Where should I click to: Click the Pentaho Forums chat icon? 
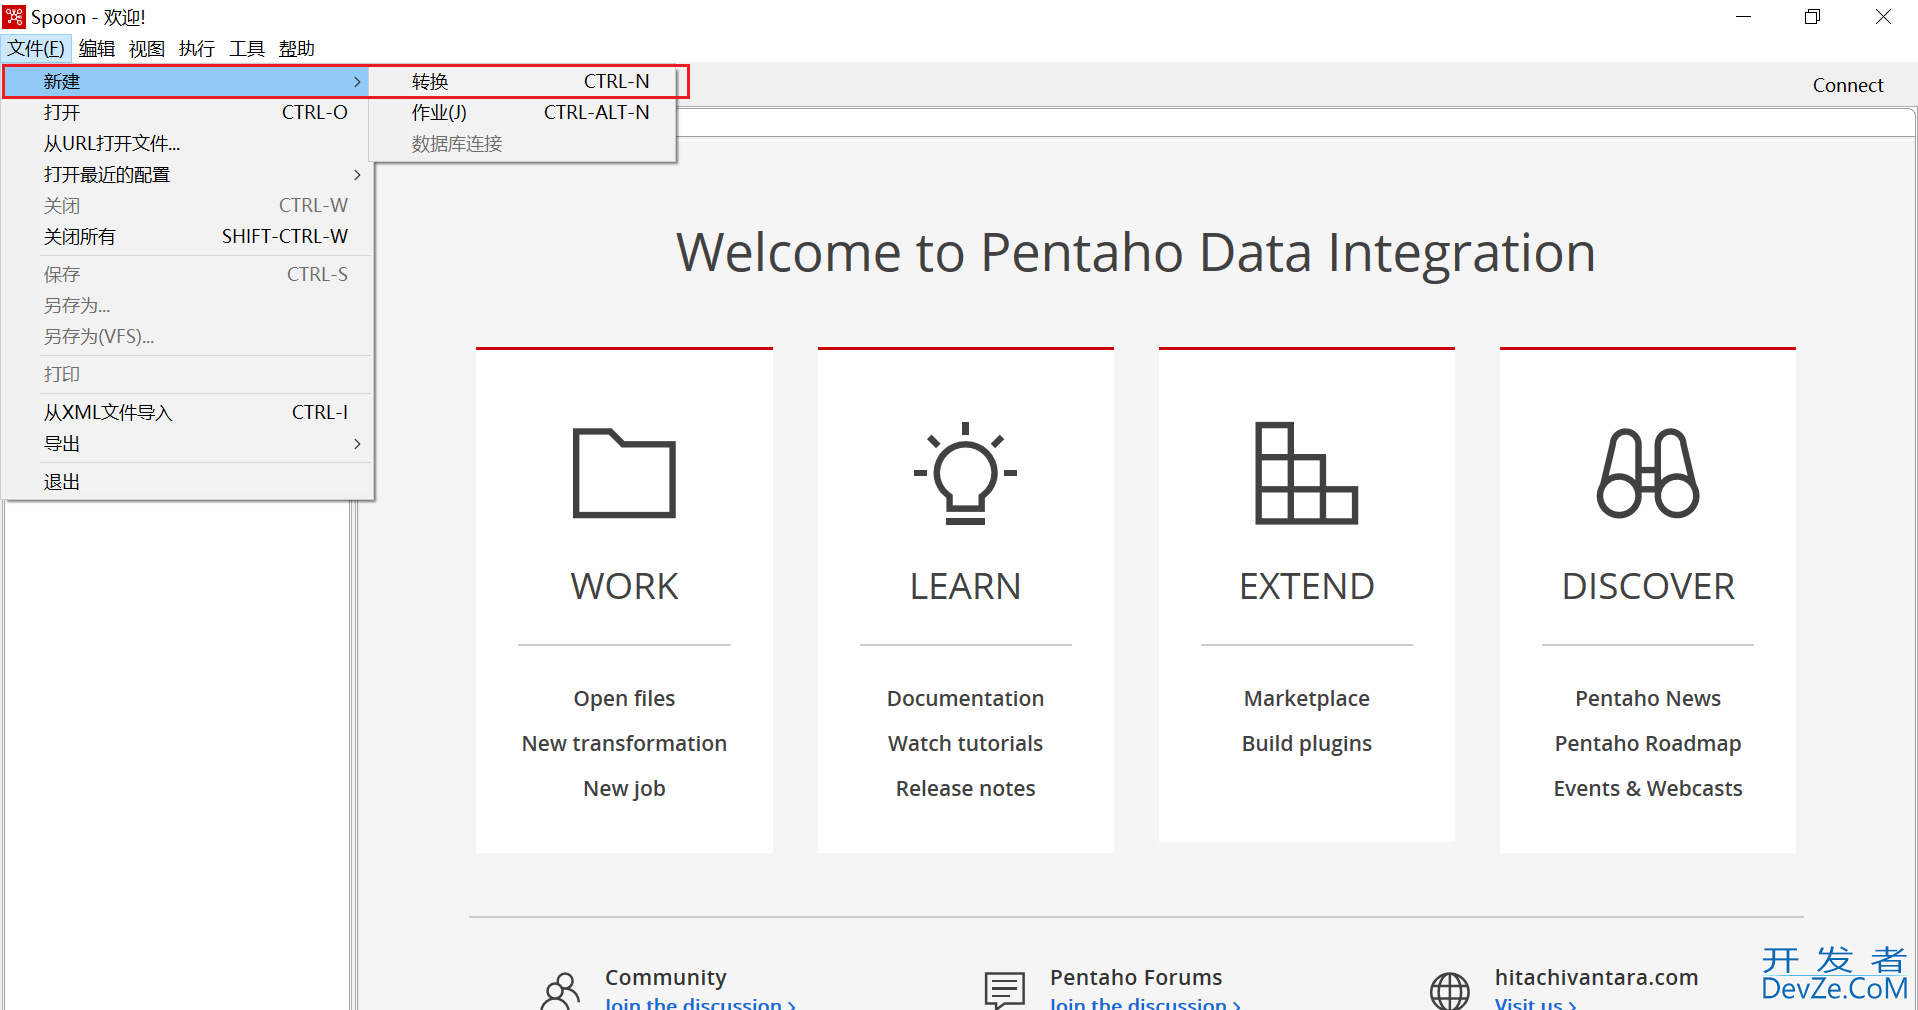(1005, 991)
